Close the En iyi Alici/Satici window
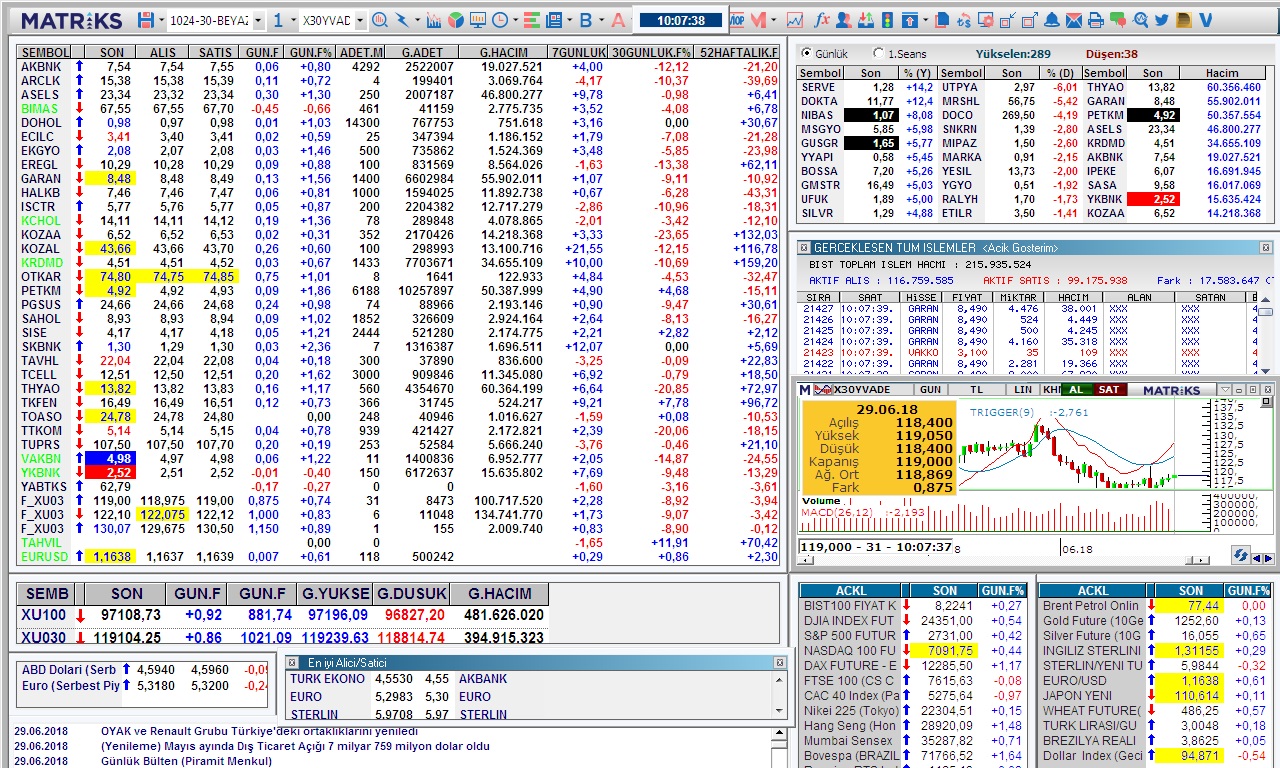This screenshot has height=768, width=1280. [x=780, y=663]
